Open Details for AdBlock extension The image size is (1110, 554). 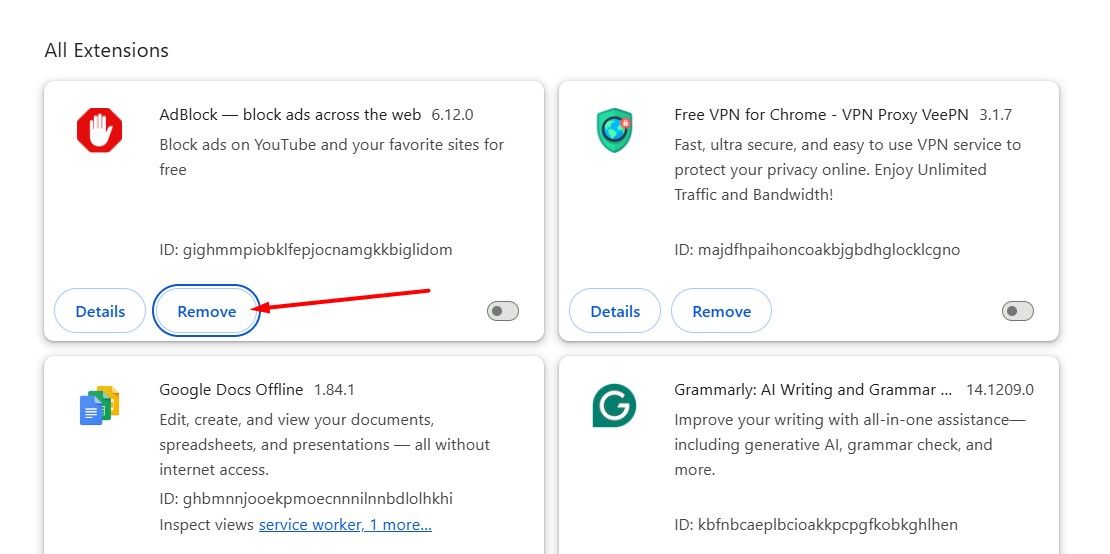(x=100, y=311)
